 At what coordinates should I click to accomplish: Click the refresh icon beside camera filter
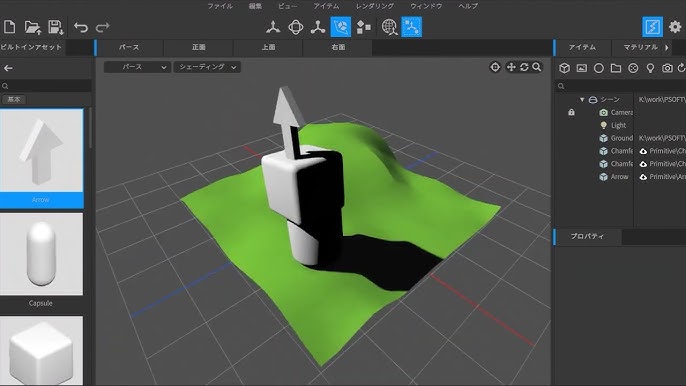tap(682, 68)
